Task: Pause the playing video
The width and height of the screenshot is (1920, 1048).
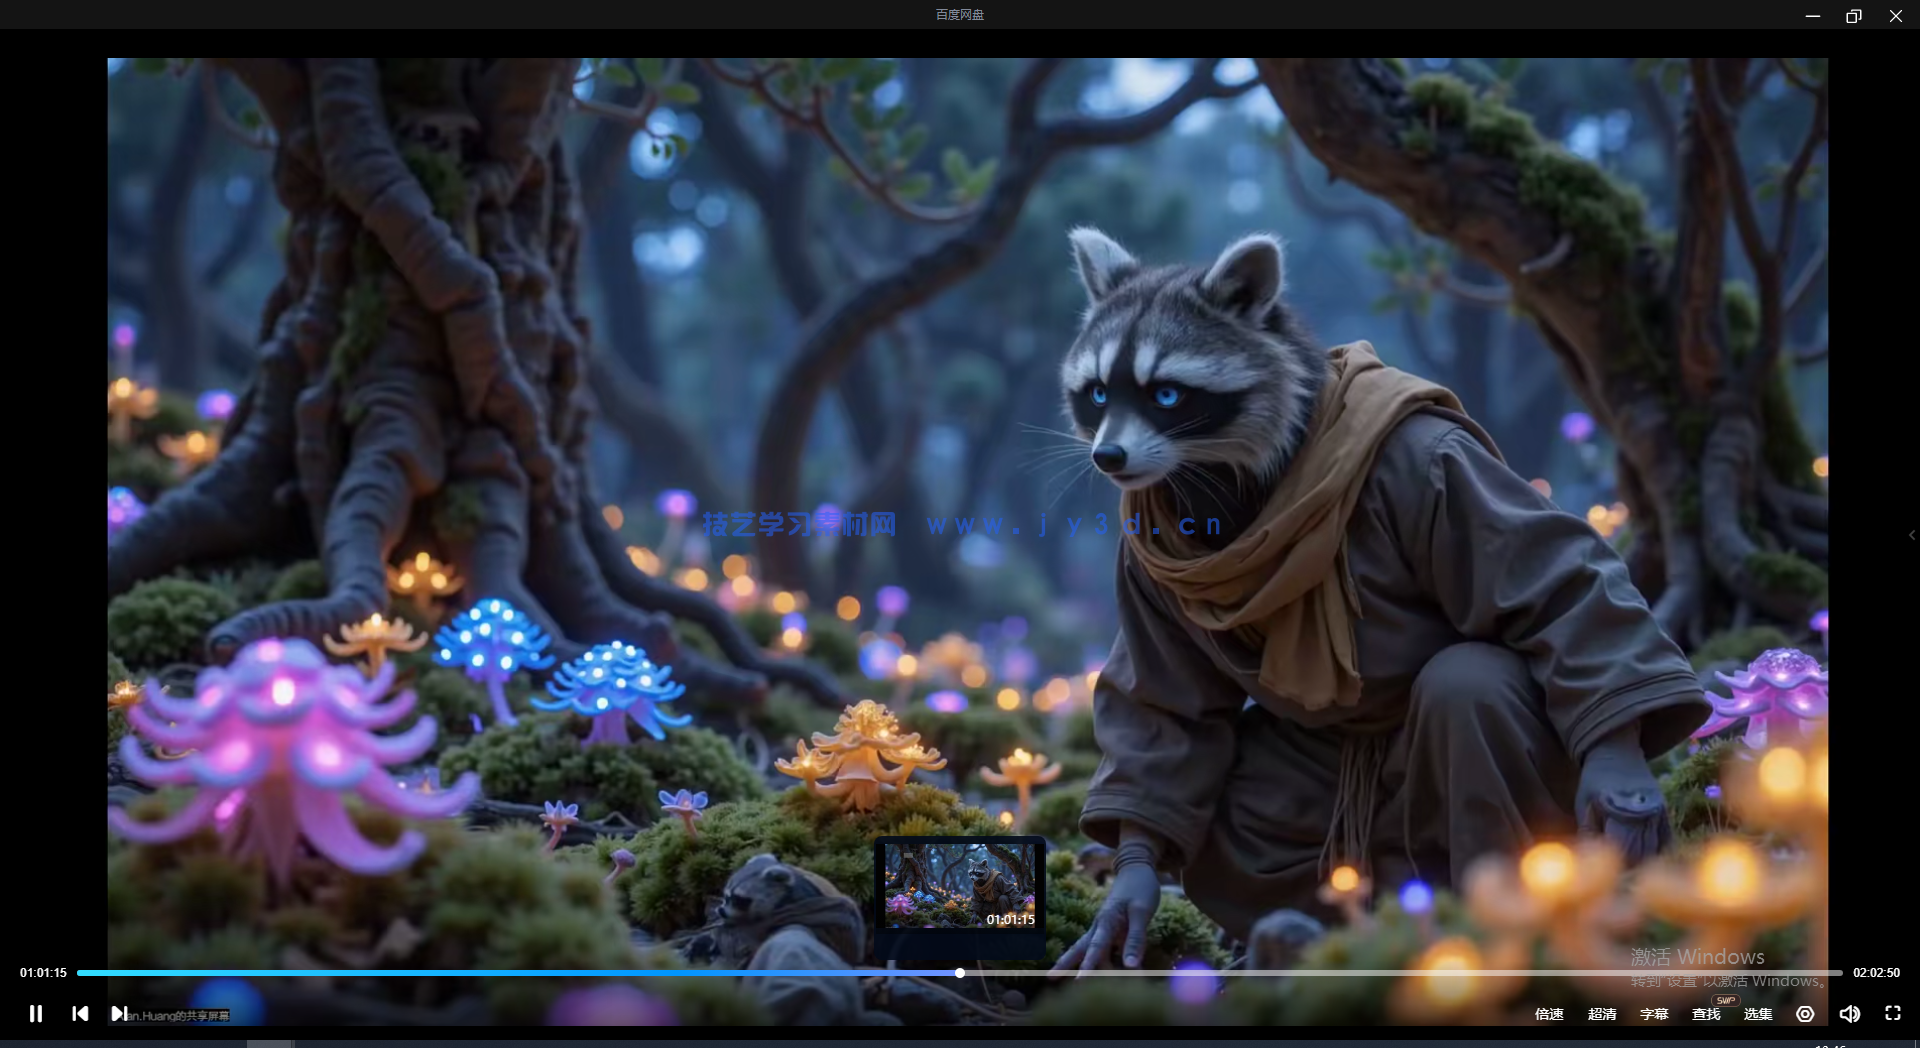Action: (36, 1014)
